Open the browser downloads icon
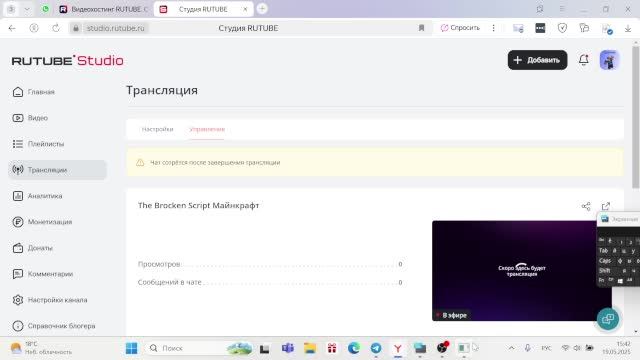640x360 pixels. (628, 28)
